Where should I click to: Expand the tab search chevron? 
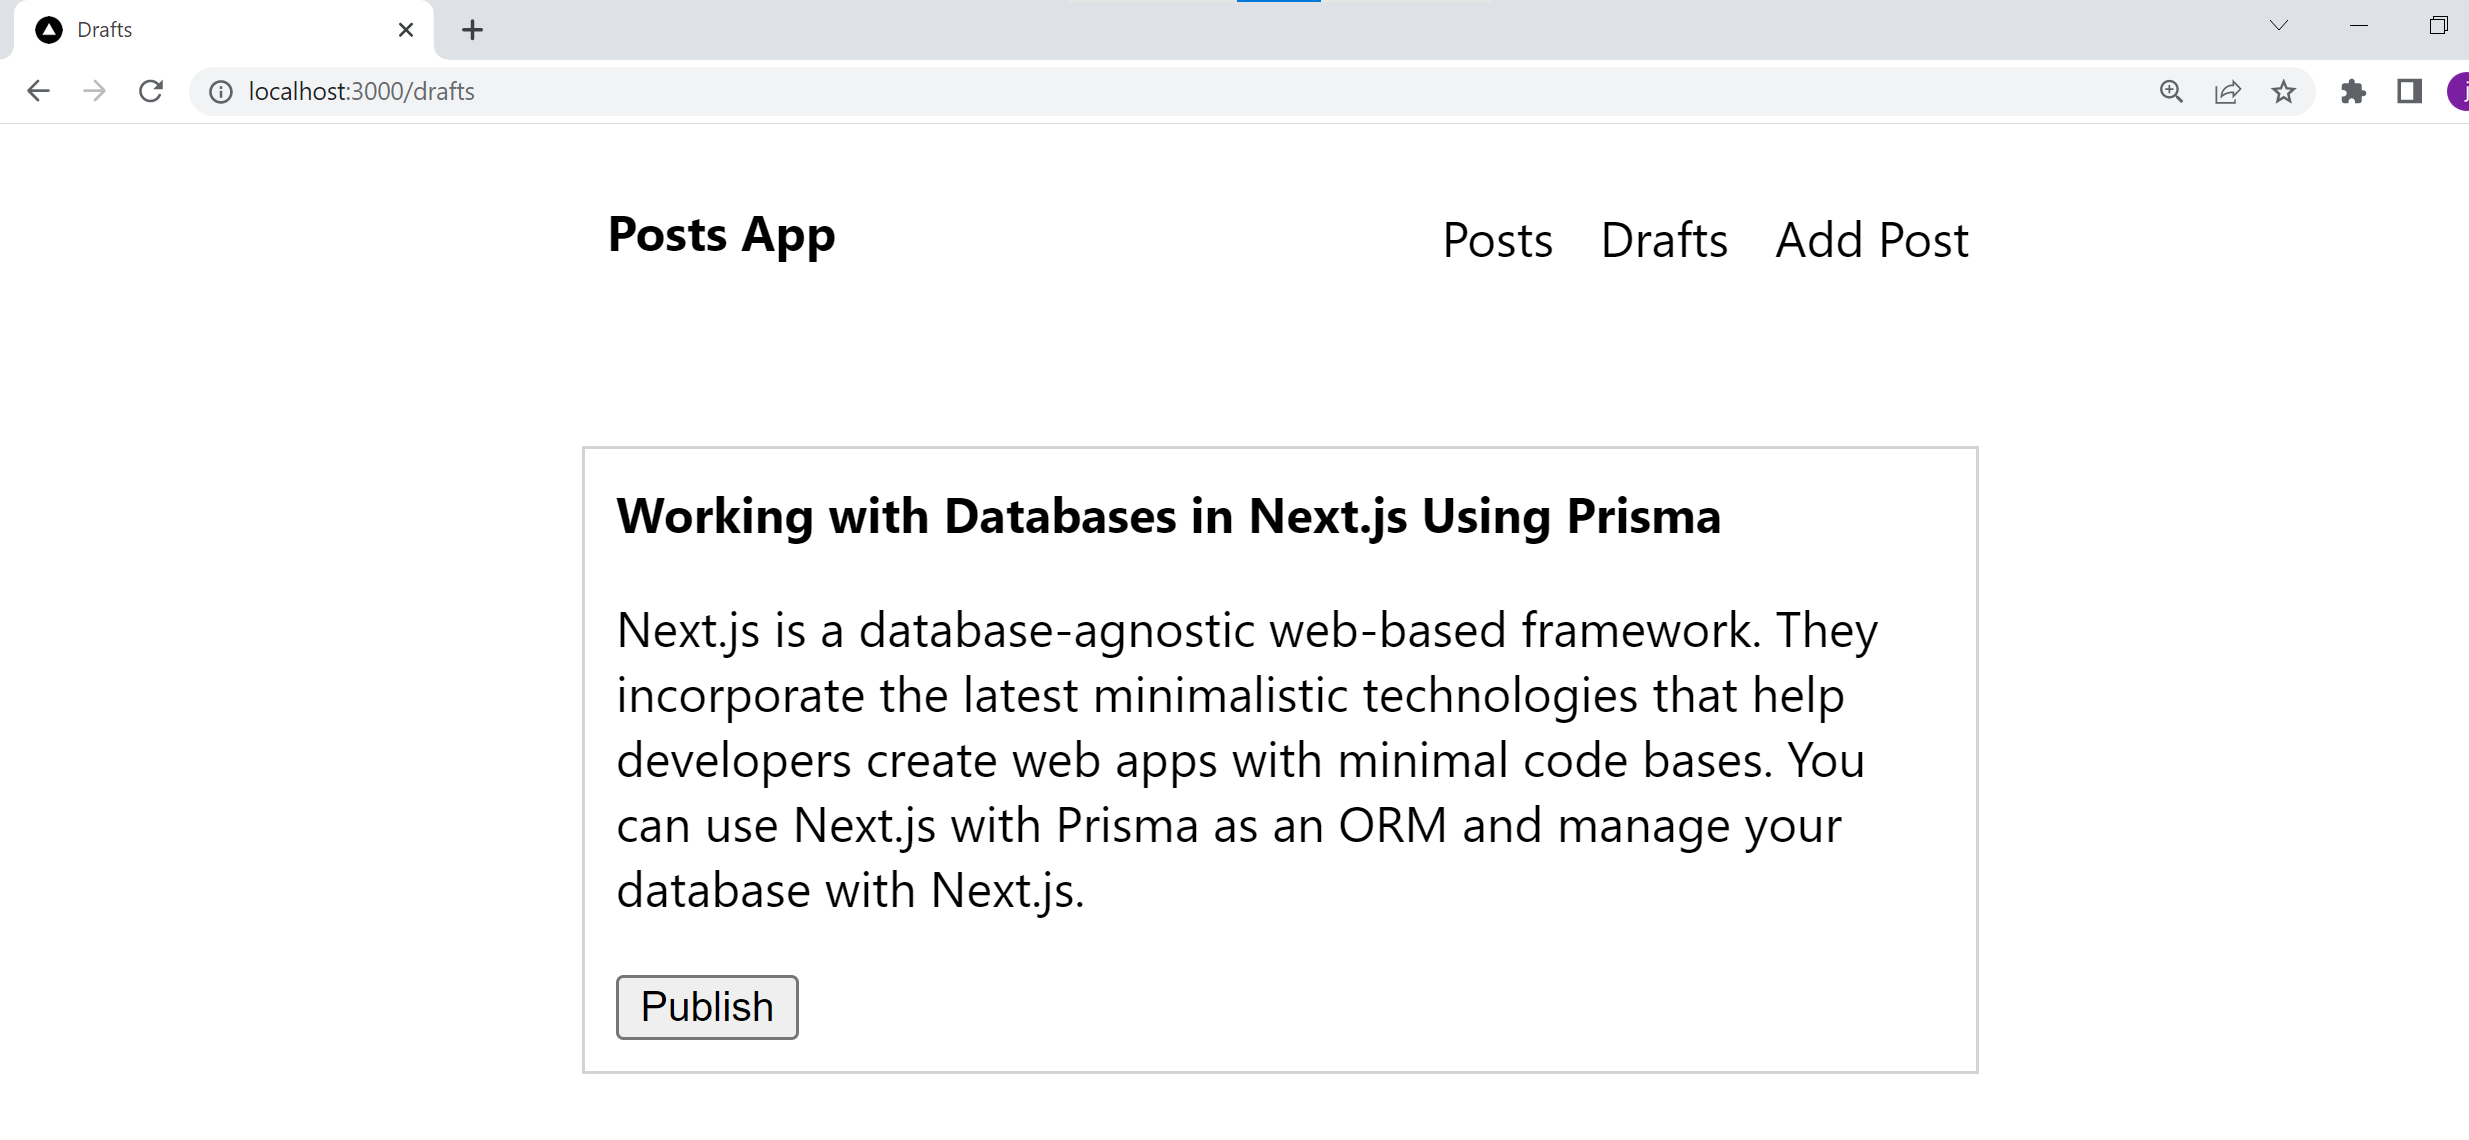click(x=2279, y=26)
